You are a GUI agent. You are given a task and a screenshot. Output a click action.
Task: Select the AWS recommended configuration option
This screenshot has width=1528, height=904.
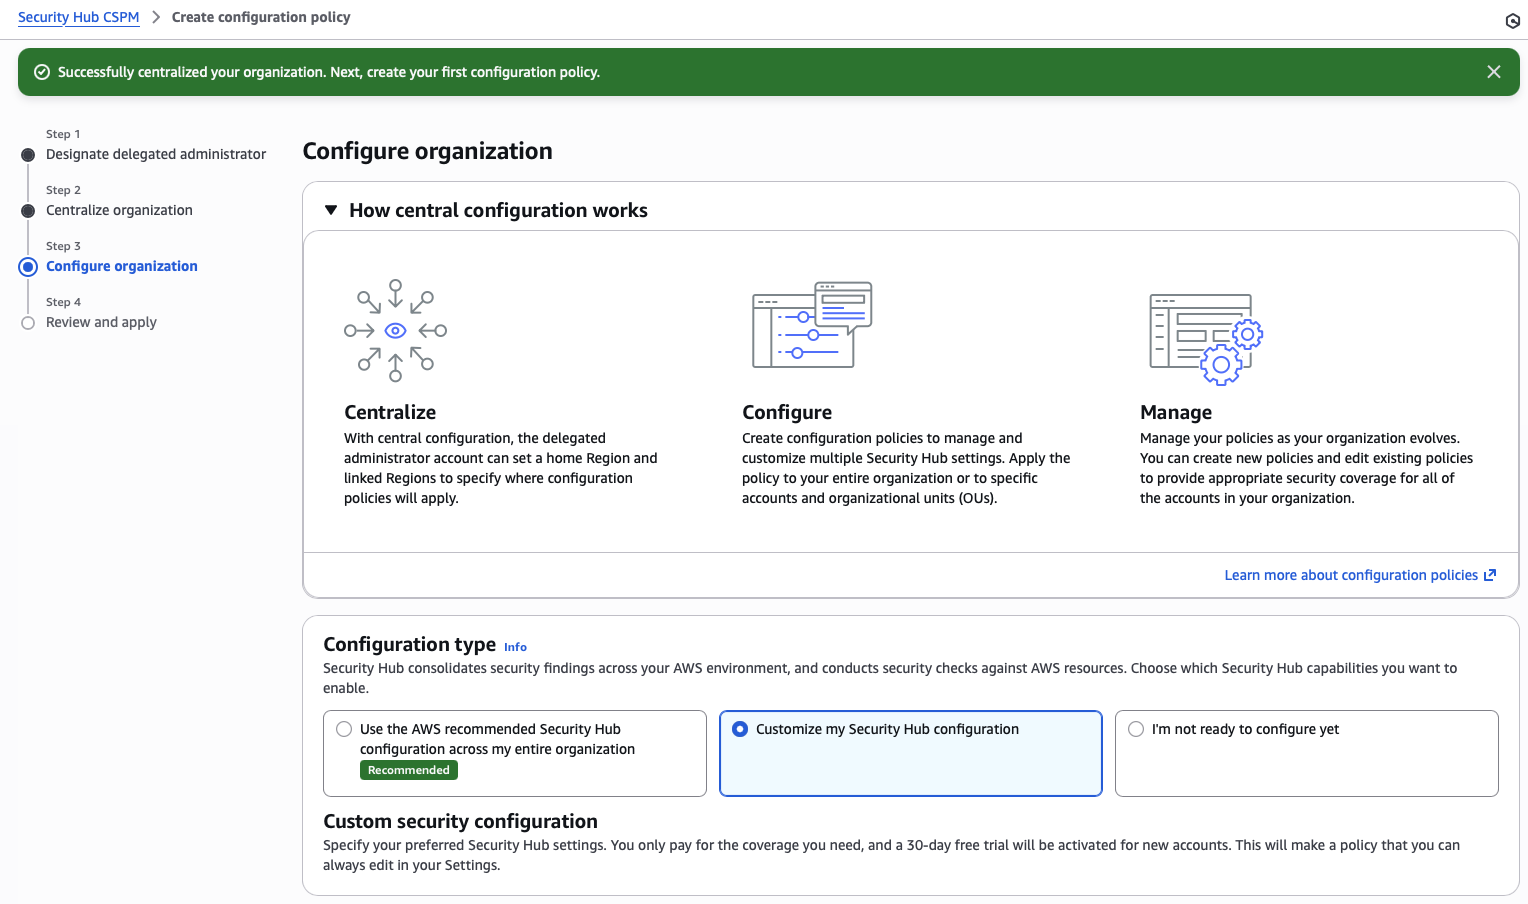click(344, 729)
